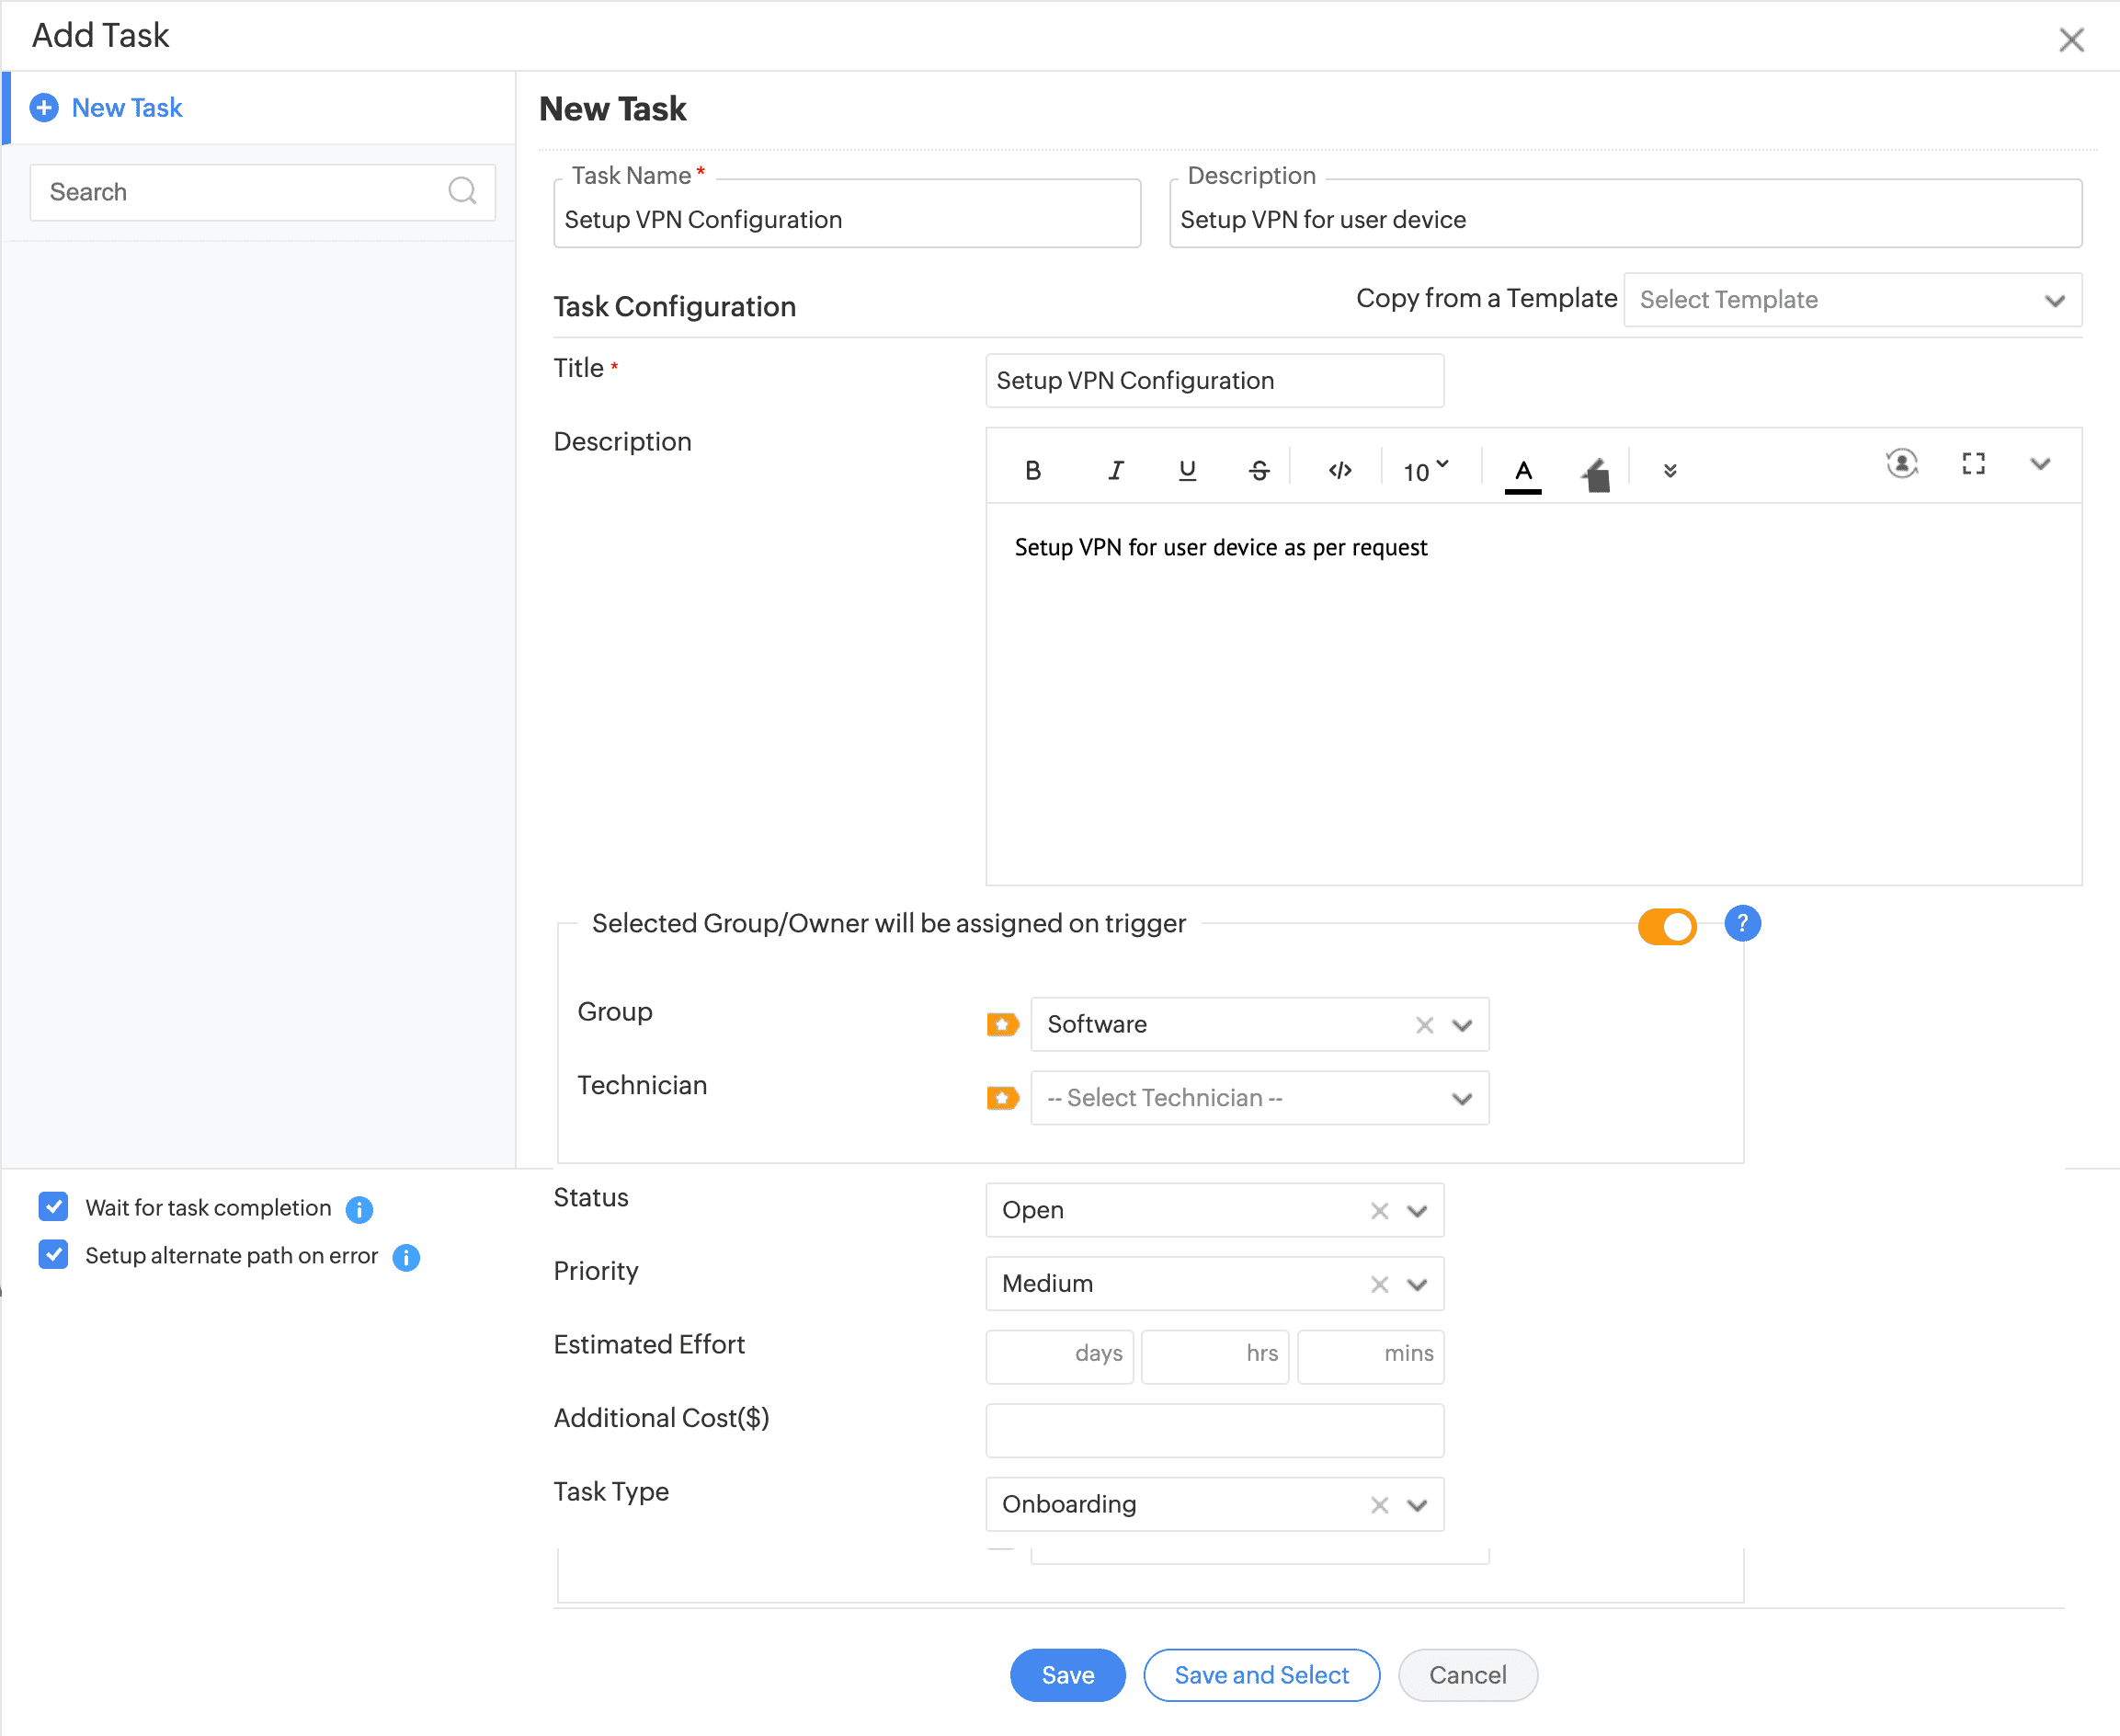Click the underline formatting icon
This screenshot has height=1736, width=2120.
pyautogui.click(x=1187, y=470)
